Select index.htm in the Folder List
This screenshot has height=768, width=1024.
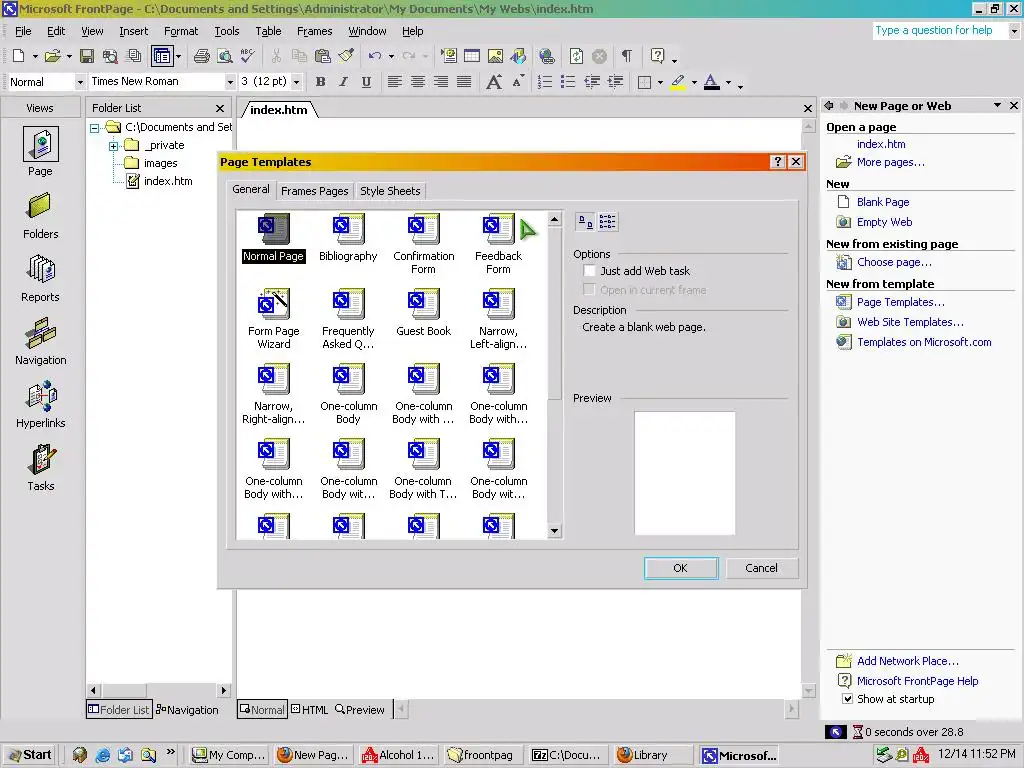(168, 182)
